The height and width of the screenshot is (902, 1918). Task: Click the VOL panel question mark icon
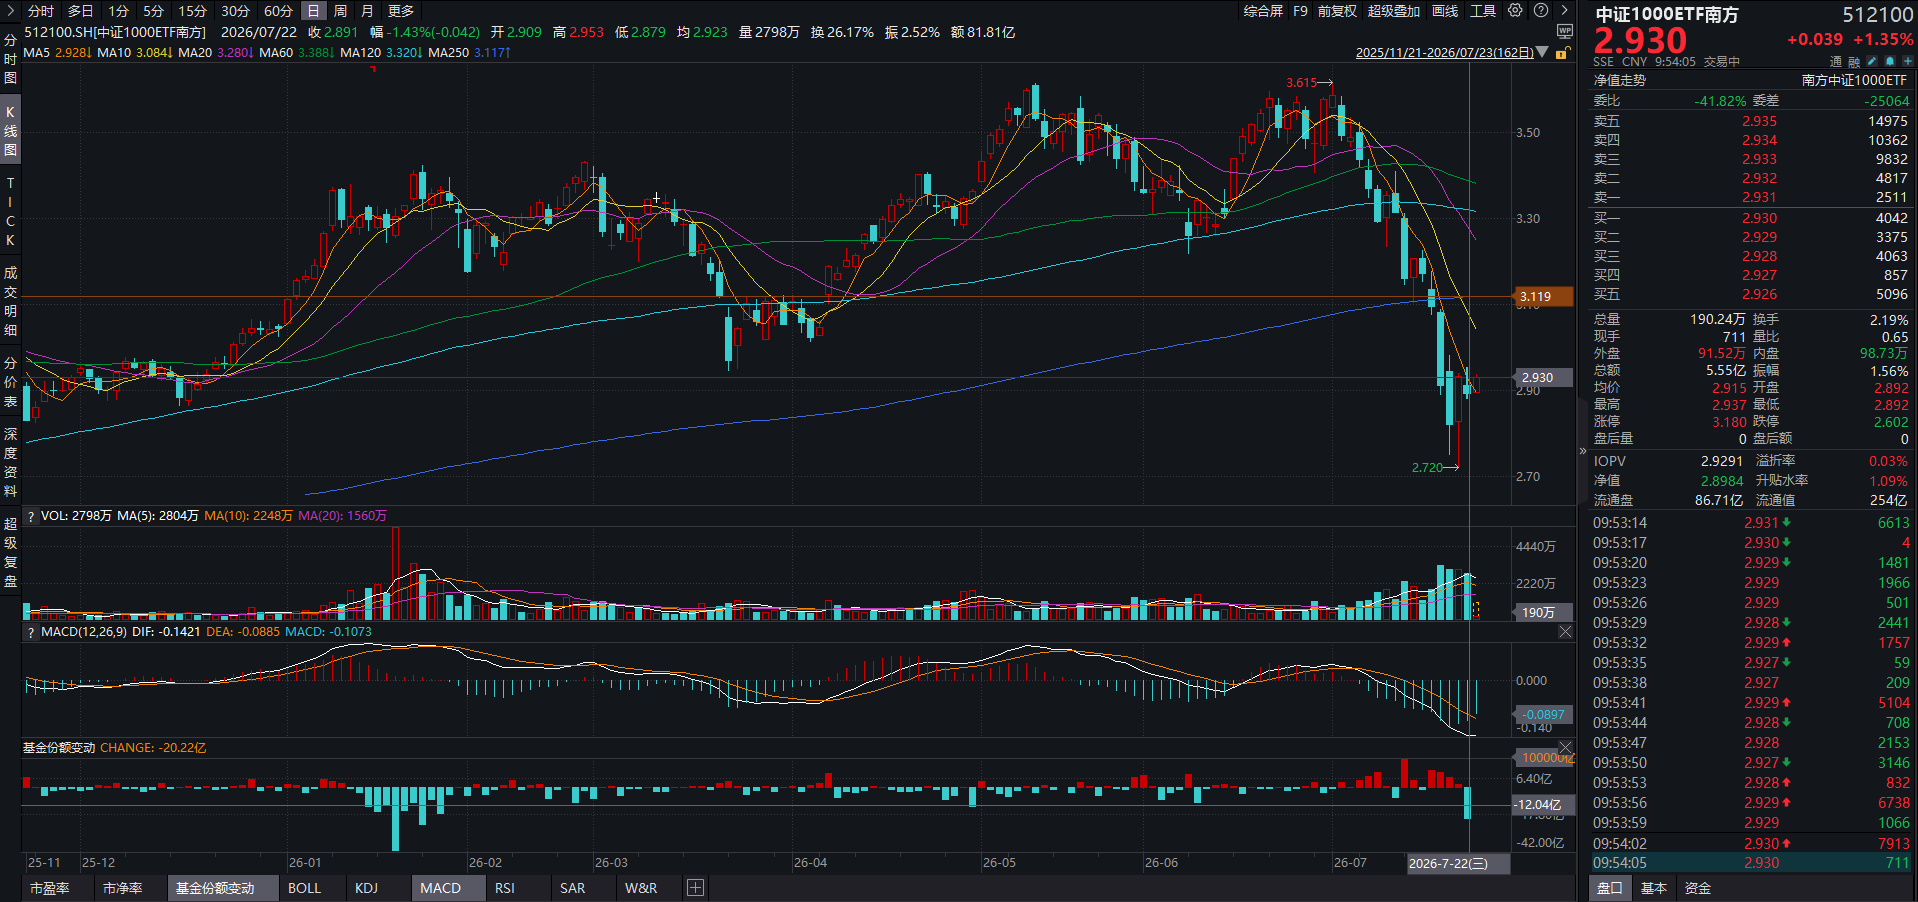[x=31, y=516]
